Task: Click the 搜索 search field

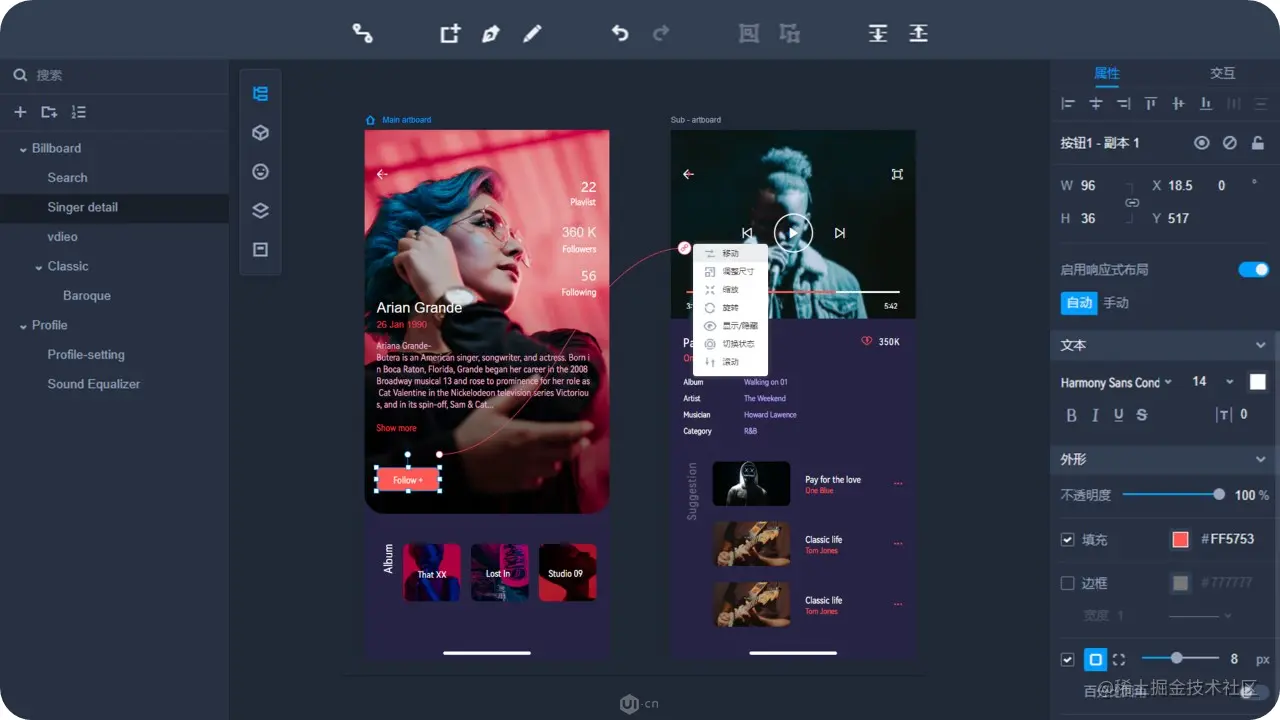Action: [114, 75]
